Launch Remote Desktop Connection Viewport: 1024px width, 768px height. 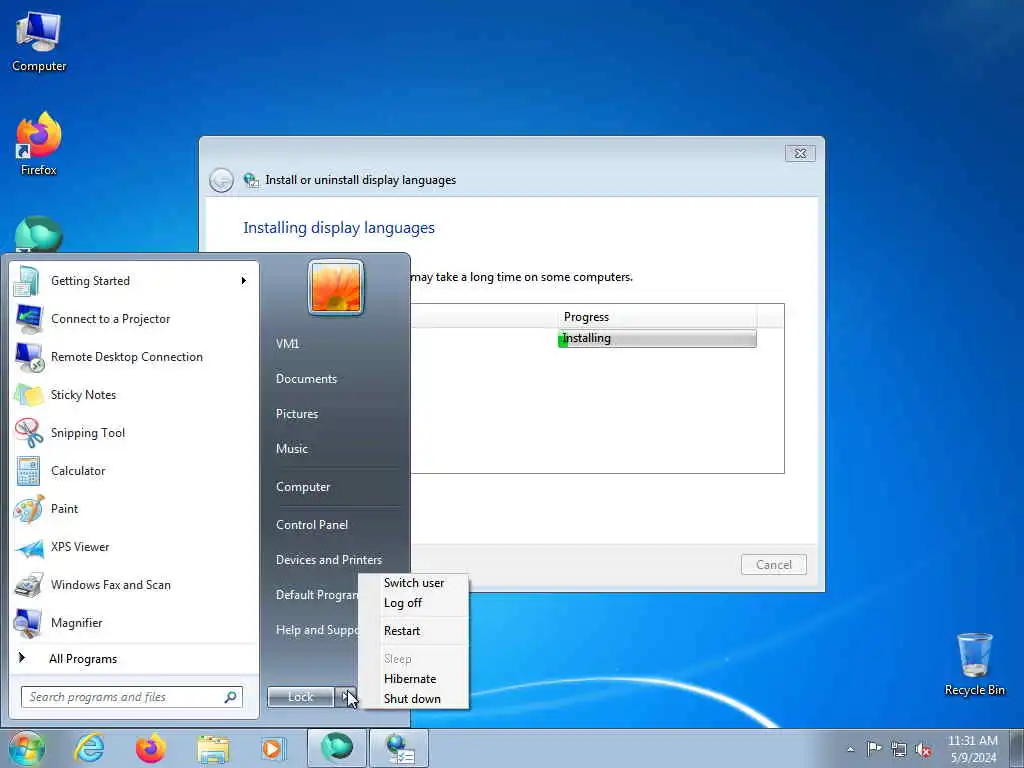point(135,357)
